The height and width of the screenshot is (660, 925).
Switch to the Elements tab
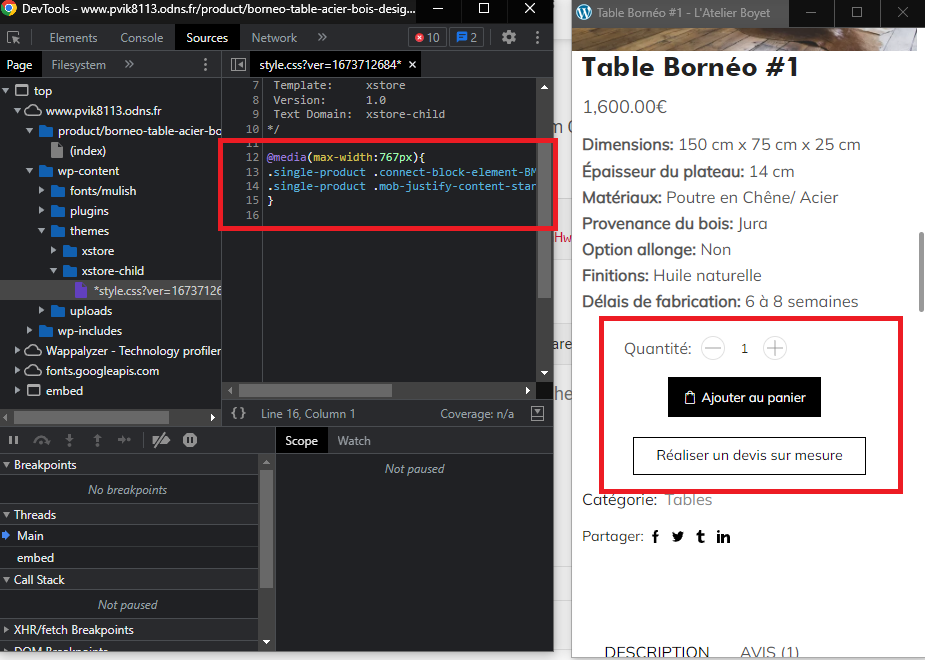click(73, 38)
